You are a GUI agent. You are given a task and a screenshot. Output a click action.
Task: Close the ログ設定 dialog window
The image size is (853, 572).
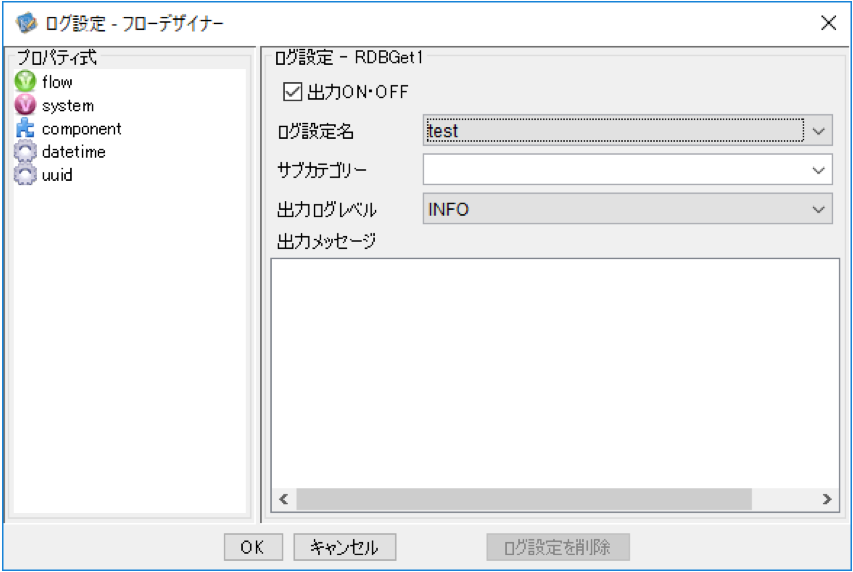pyautogui.click(x=828, y=23)
